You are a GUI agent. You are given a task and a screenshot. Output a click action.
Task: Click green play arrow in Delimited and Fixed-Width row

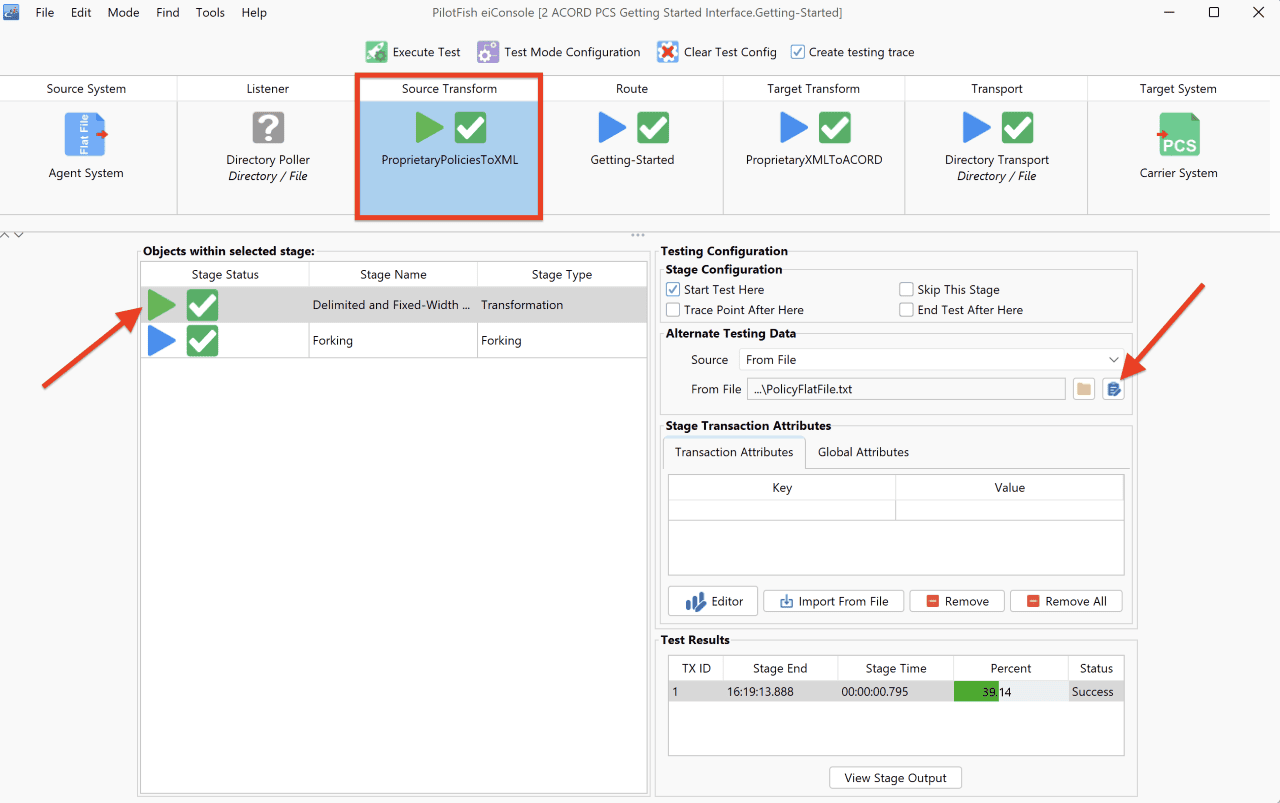[x=162, y=305]
